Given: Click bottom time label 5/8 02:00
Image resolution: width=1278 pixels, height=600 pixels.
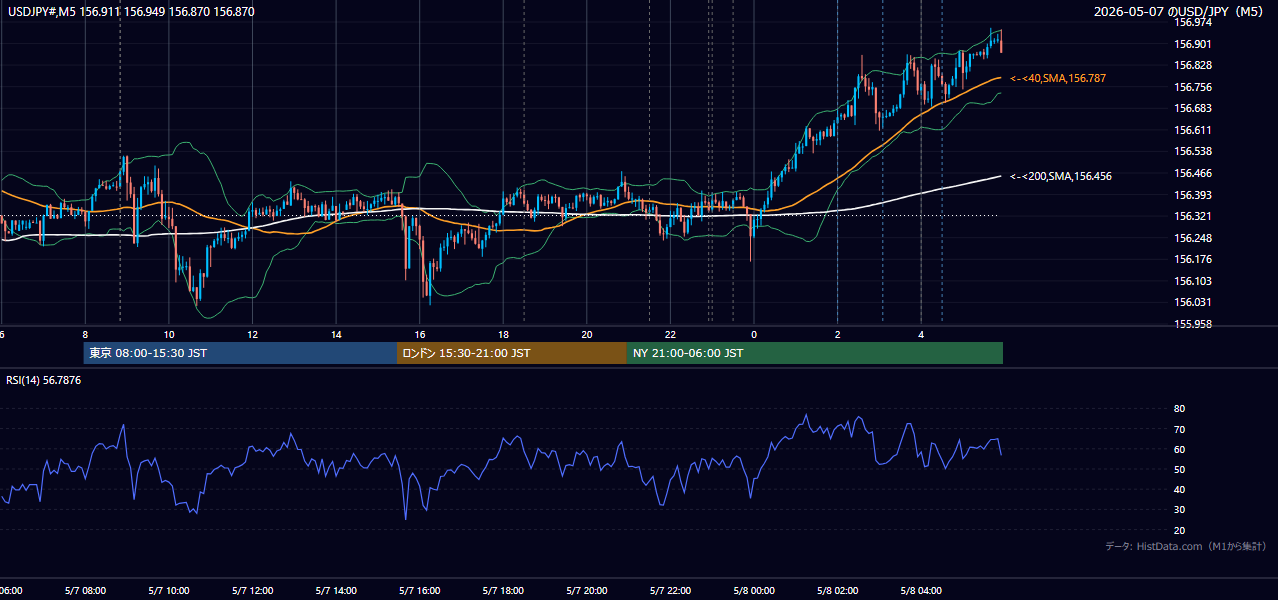Looking at the screenshot, I should tap(836, 591).
